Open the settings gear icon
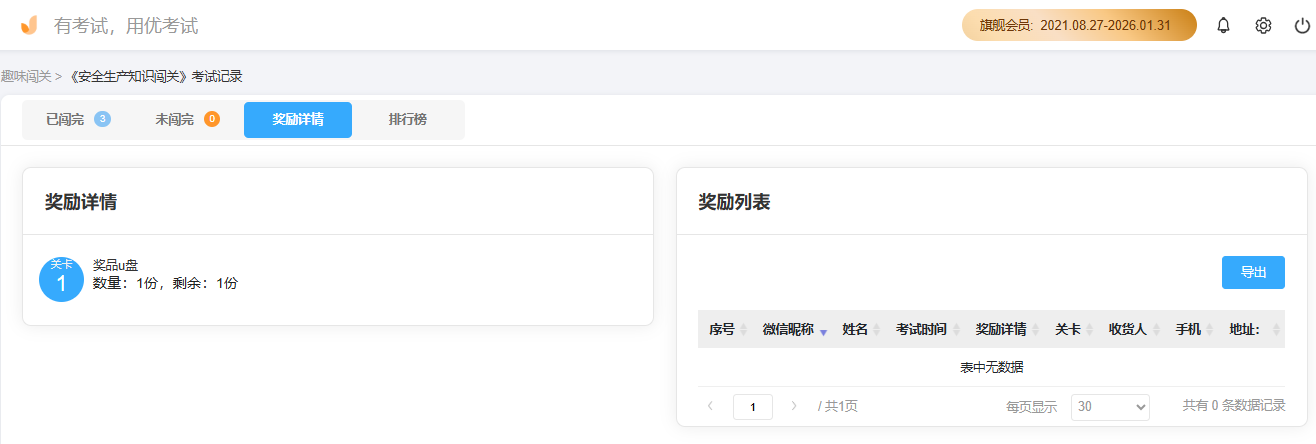This screenshot has width=1316, height=444. click(x=1263, y=25)
